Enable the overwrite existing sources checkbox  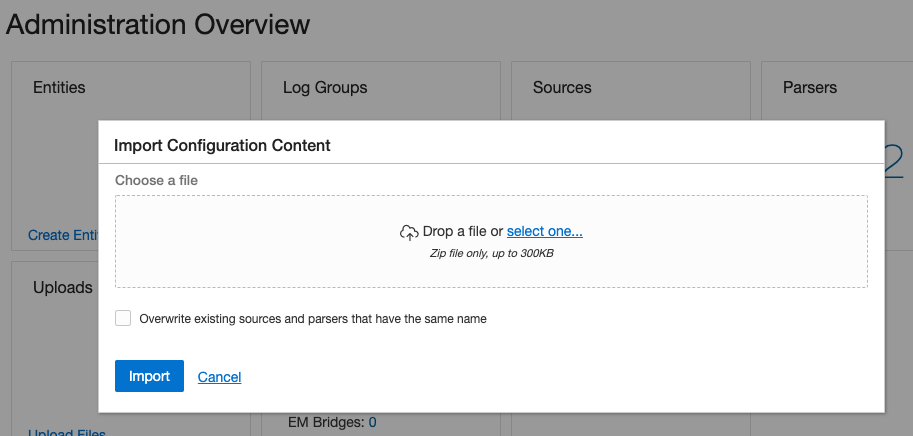click(123, 318)
